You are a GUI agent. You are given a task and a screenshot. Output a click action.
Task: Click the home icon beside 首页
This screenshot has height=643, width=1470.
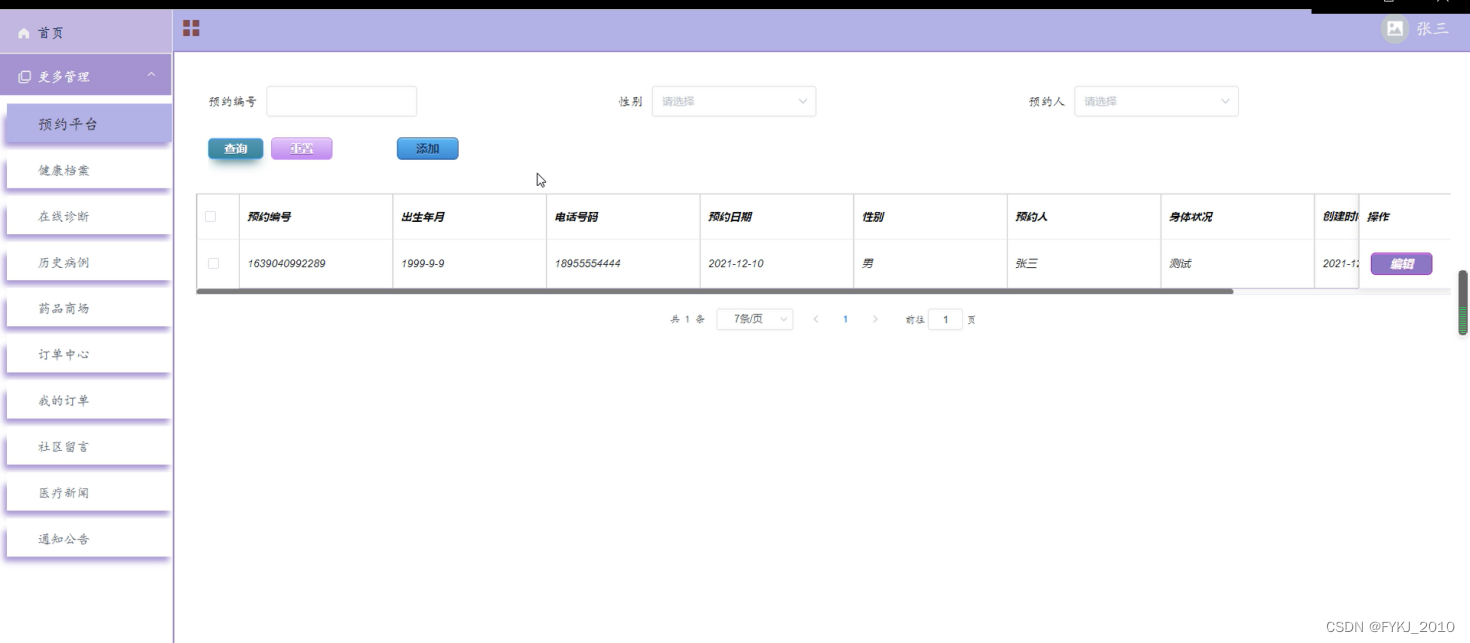24,33
